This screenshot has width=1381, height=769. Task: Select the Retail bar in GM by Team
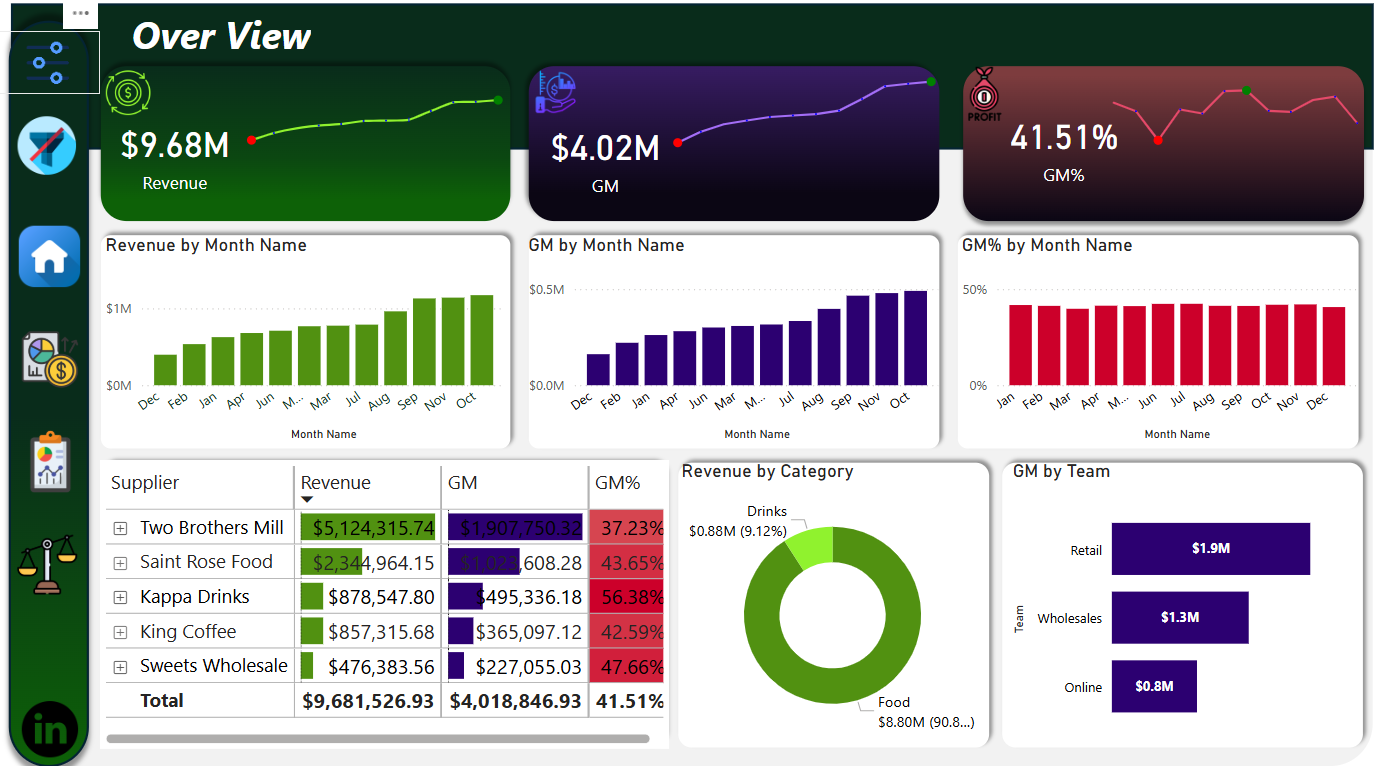pyautogui.click(x=1210, y=549)
